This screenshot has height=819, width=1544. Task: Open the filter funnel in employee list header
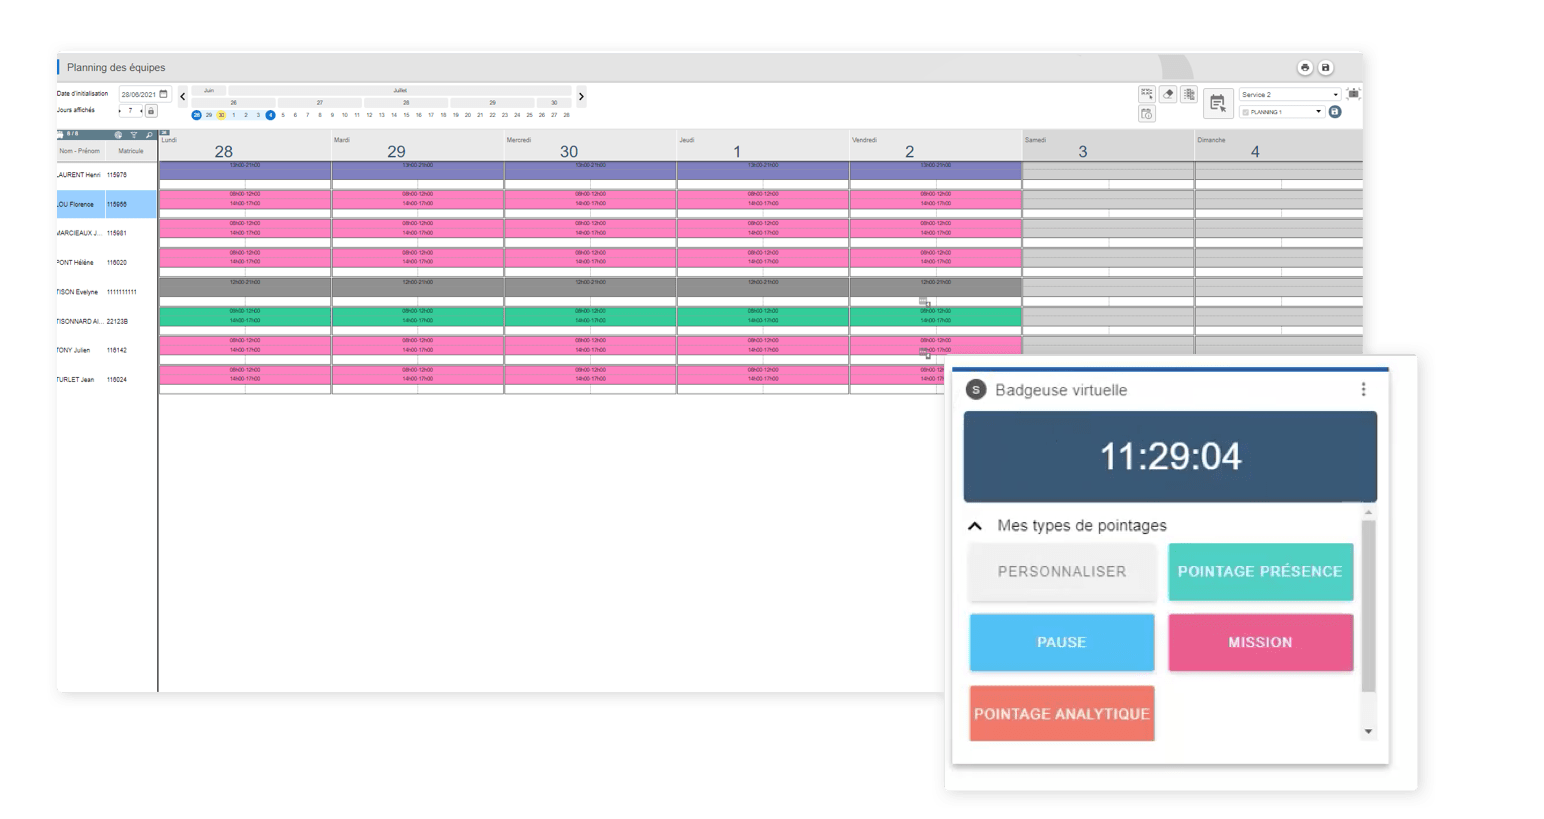(x=133, y=135)
